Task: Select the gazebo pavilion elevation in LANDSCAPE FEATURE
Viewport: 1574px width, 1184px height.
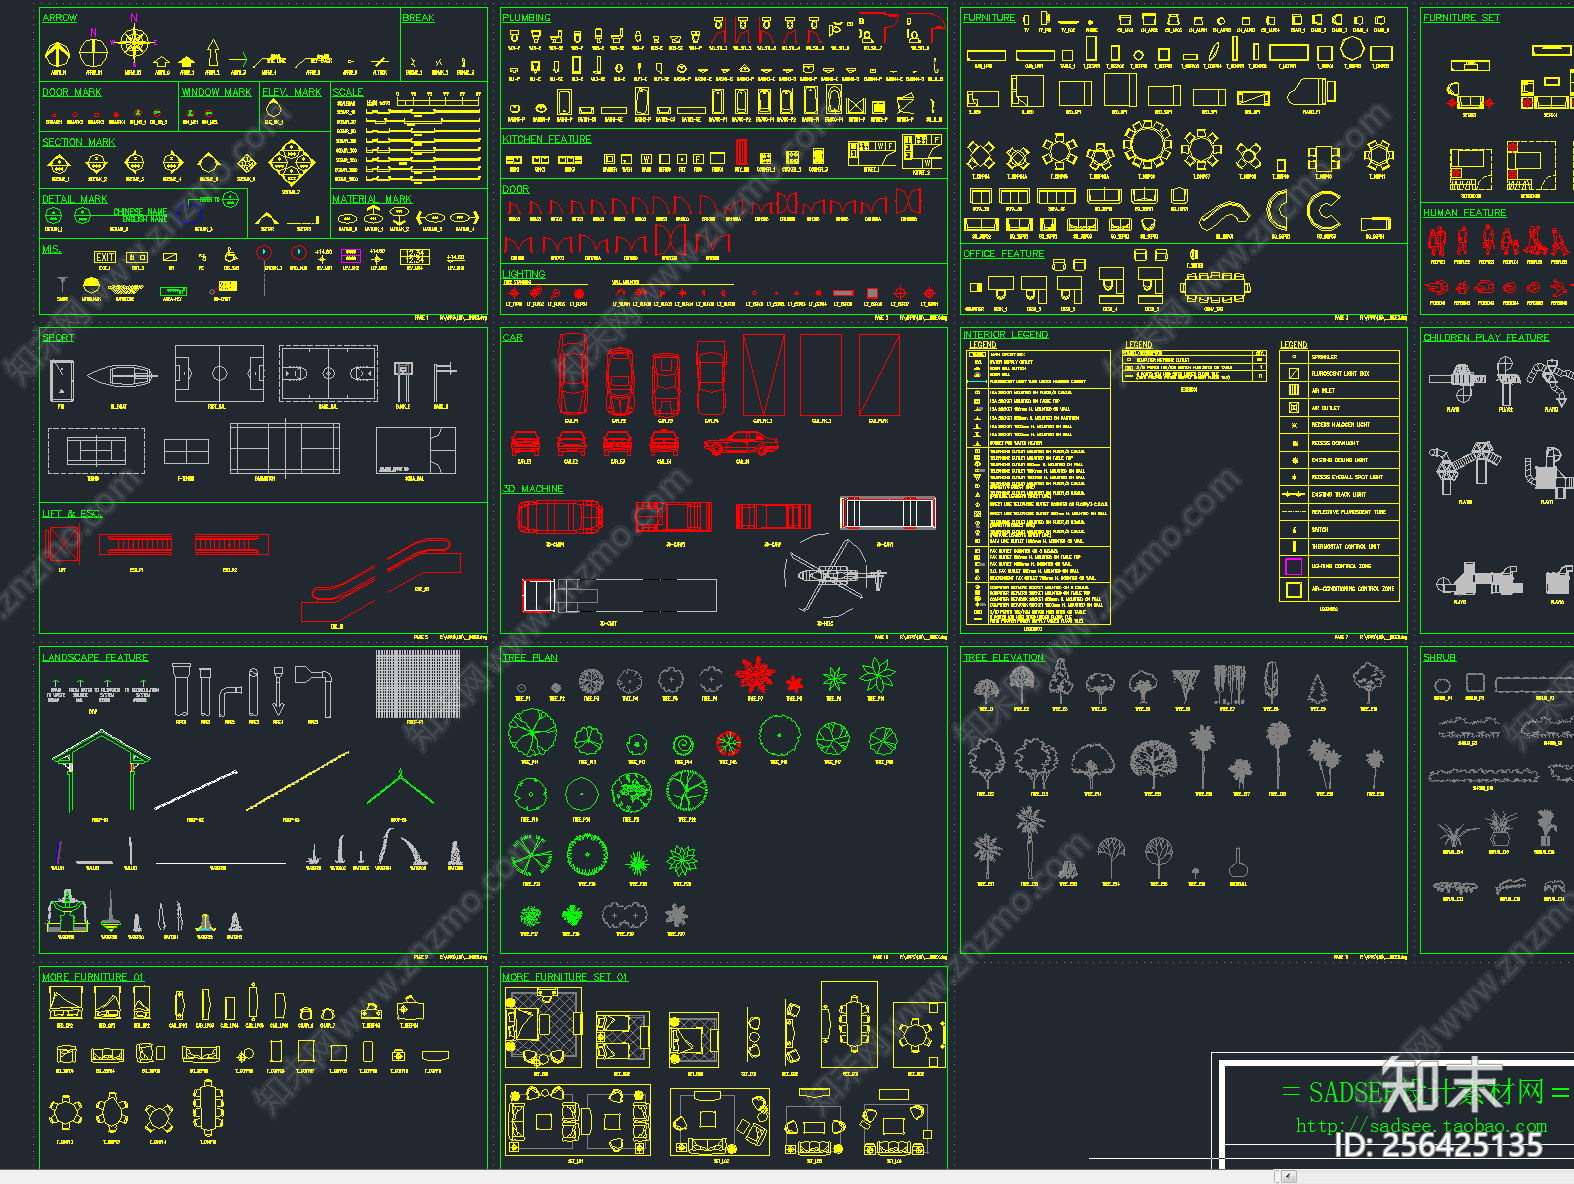Action: [x=101, y=770]
